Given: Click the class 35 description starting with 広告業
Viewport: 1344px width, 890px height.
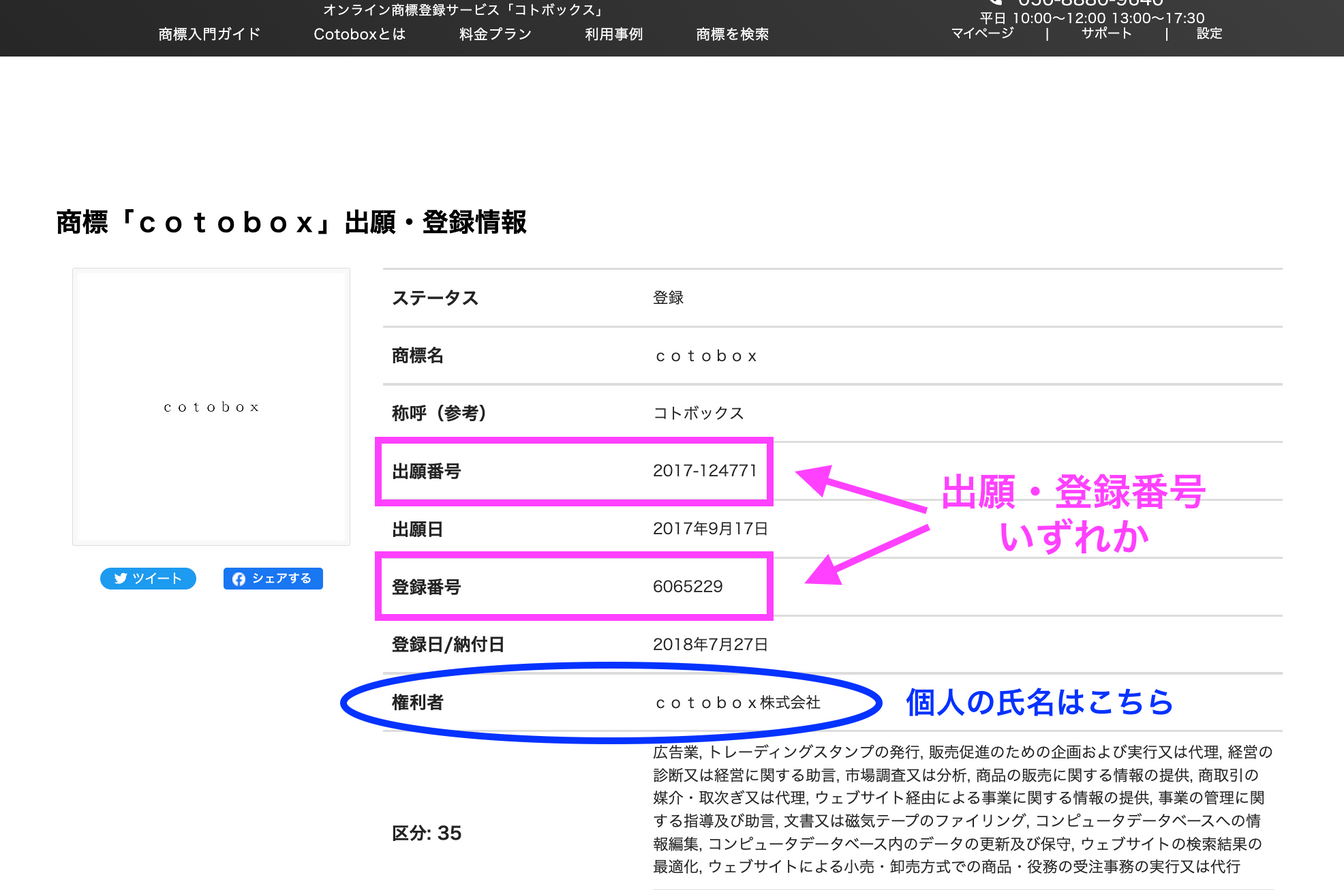Looking at the screenshot, I should 962,809.
